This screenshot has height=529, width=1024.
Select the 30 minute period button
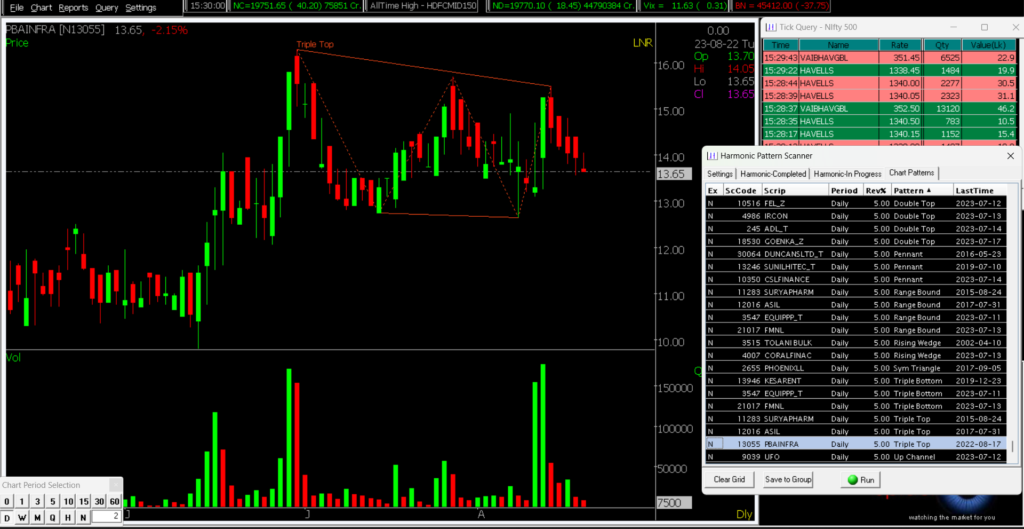99,502
